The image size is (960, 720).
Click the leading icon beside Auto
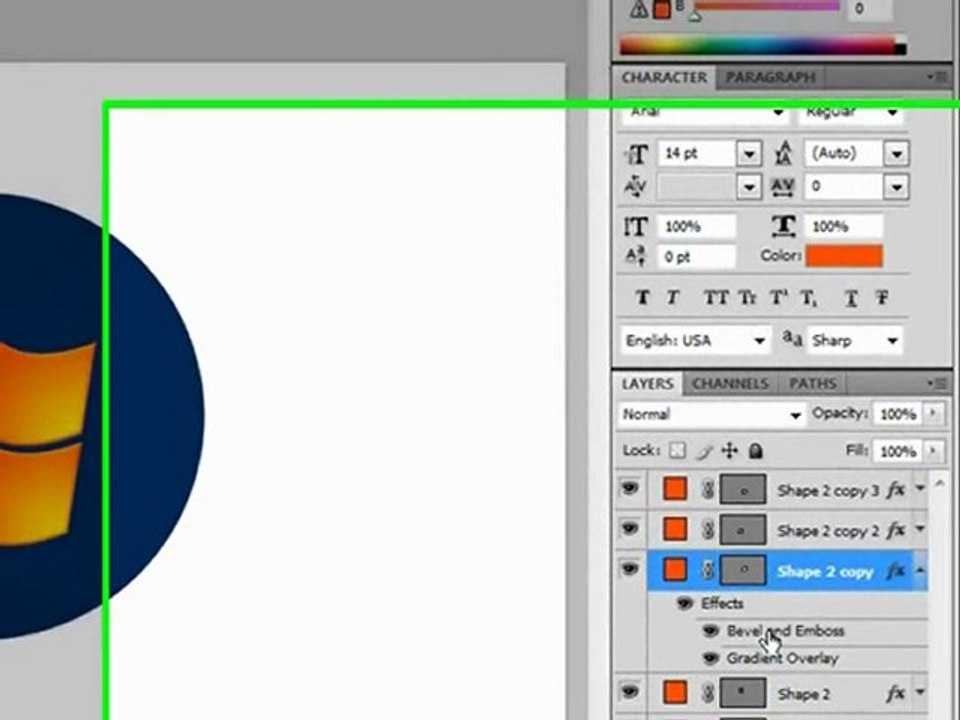tap(784, 153)
